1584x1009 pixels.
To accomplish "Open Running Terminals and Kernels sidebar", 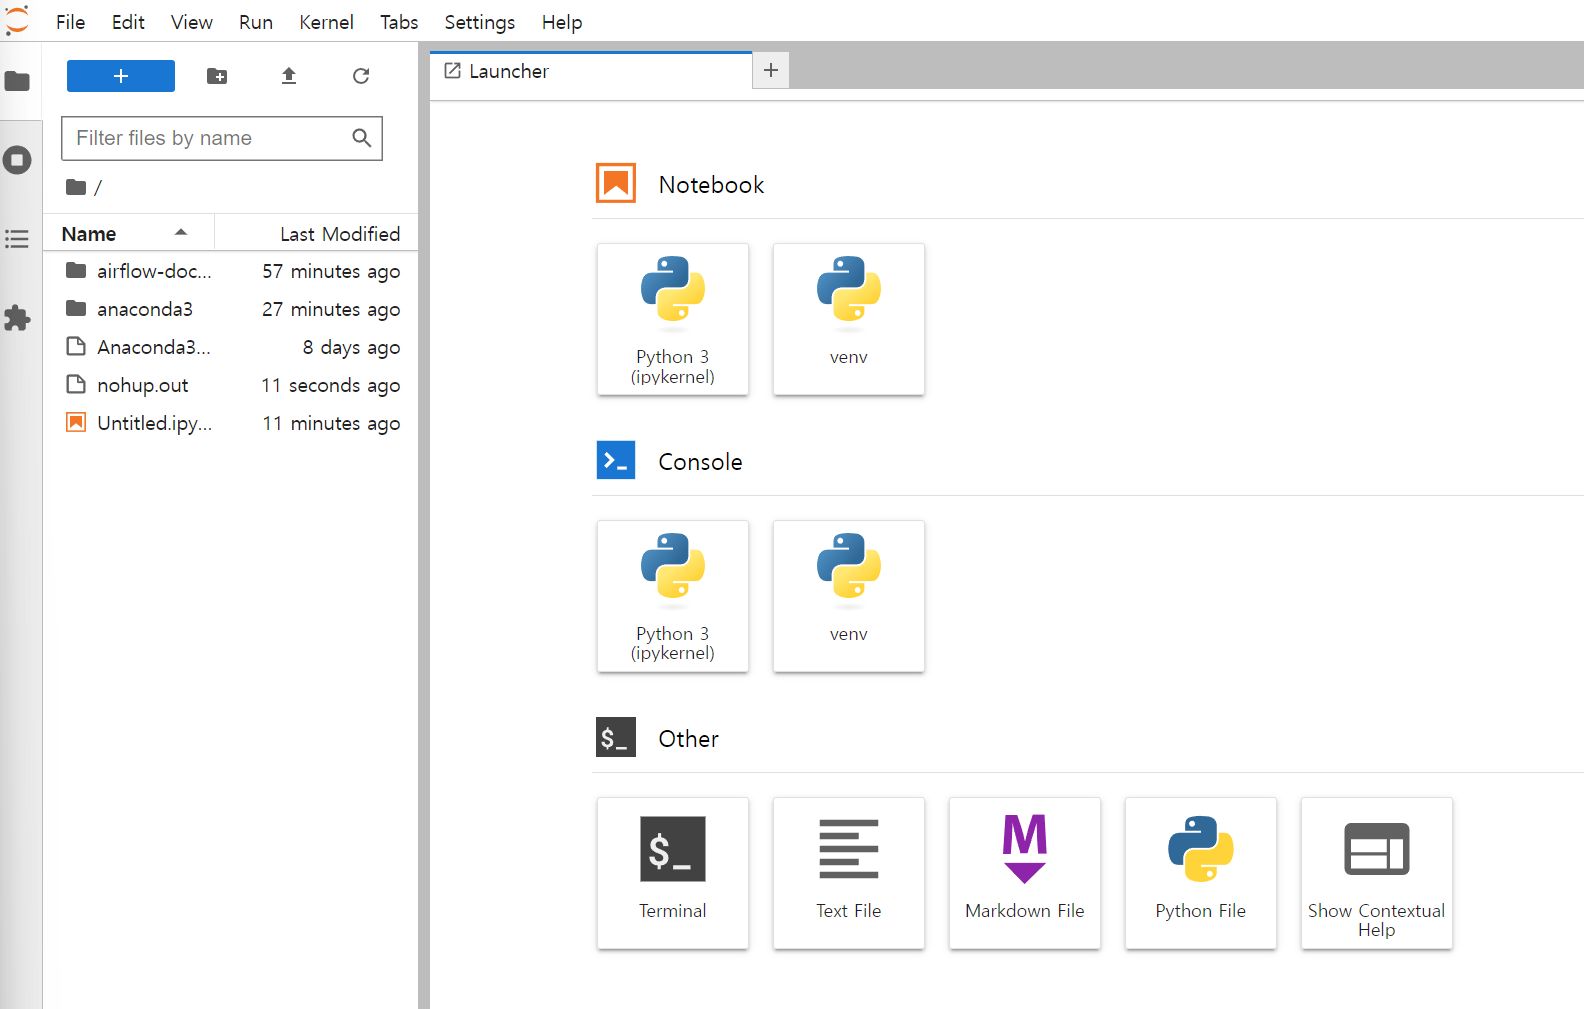I will 17,160.
